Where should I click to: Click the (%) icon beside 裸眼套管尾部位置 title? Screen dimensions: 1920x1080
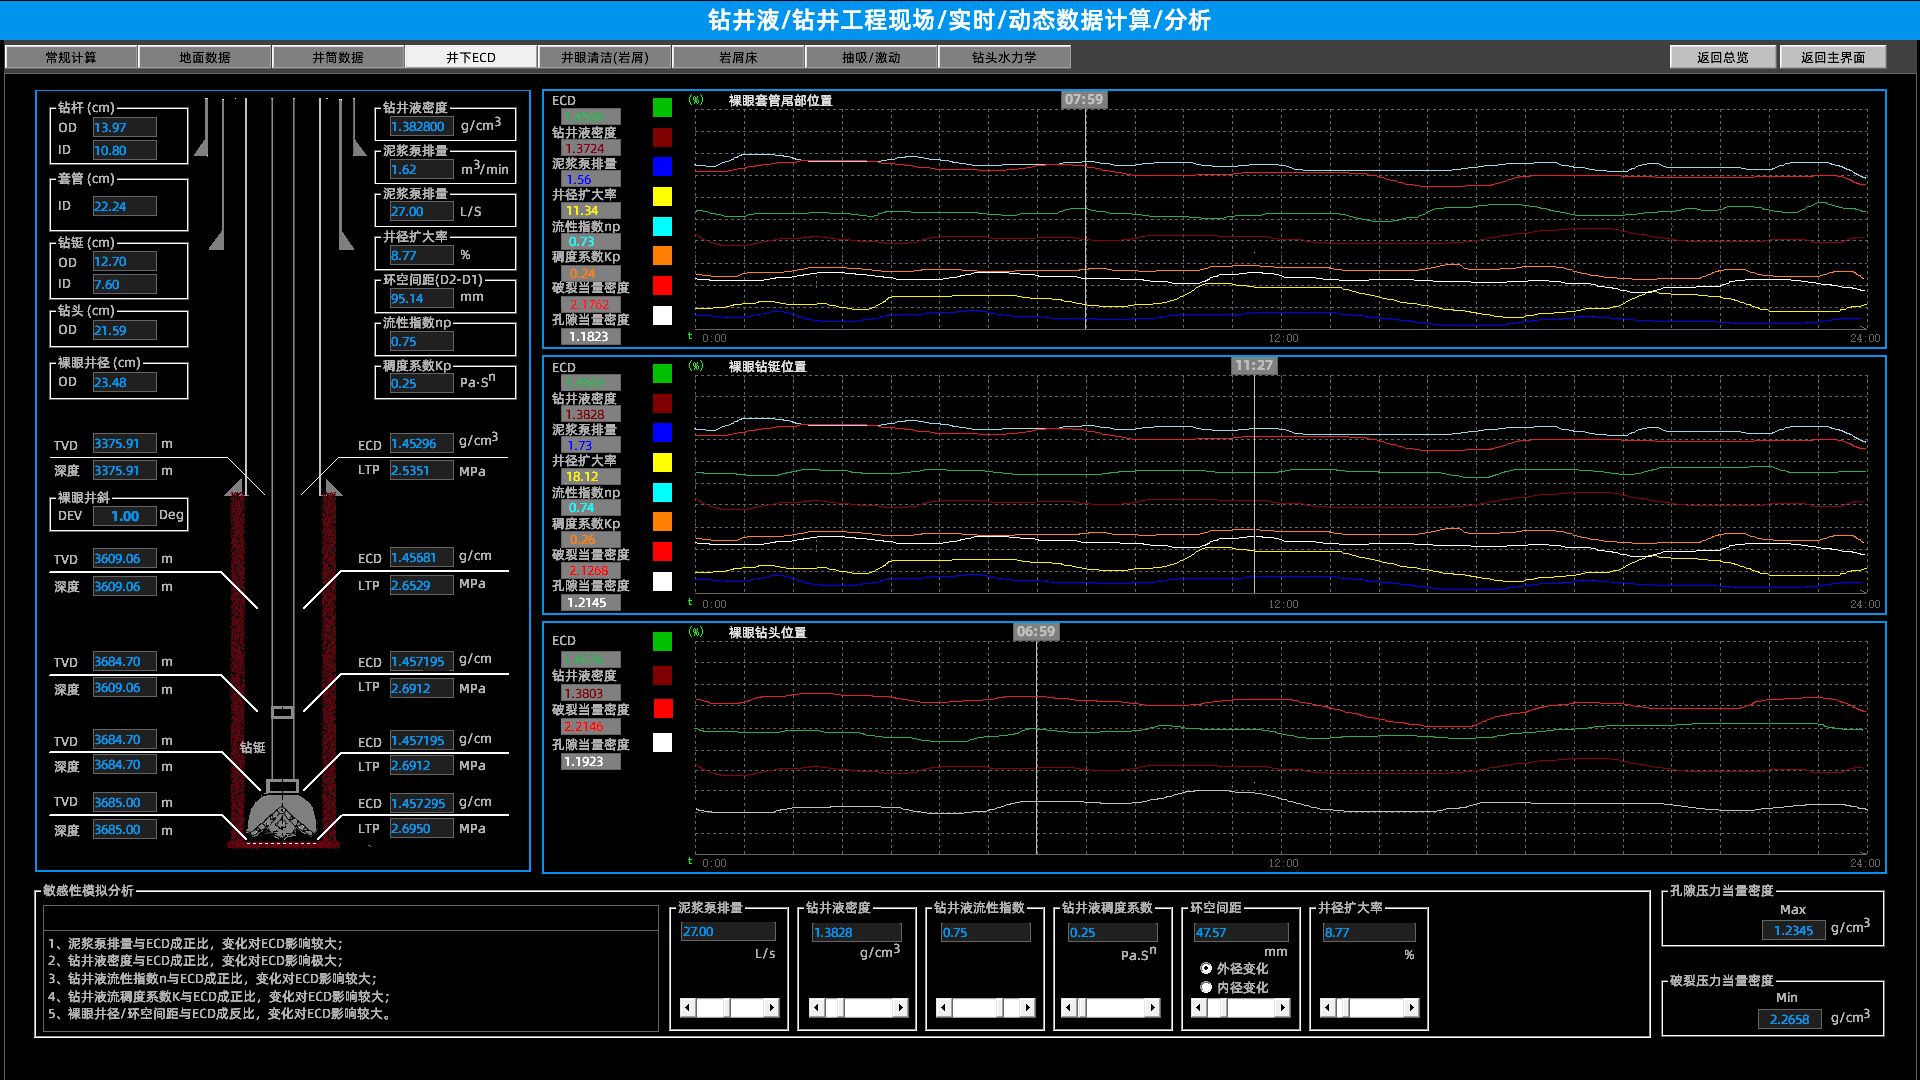coord(696,100)
